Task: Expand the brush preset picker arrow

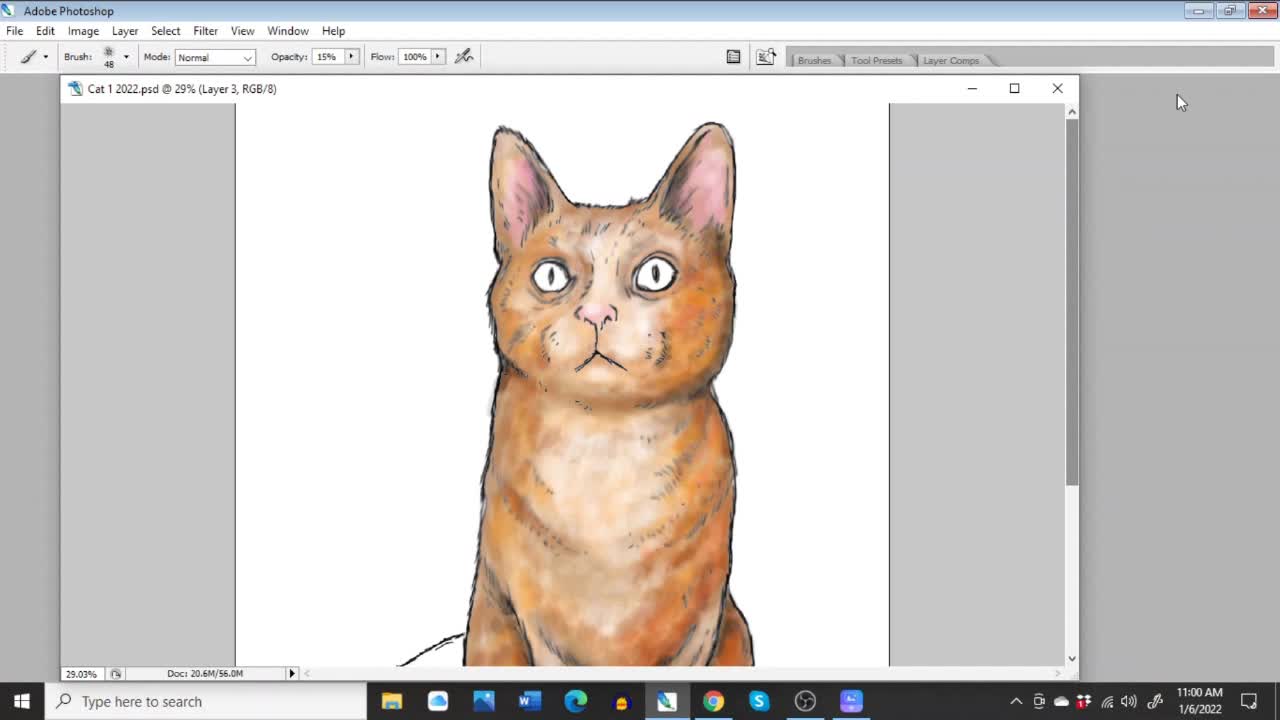Action: [126, 57]
